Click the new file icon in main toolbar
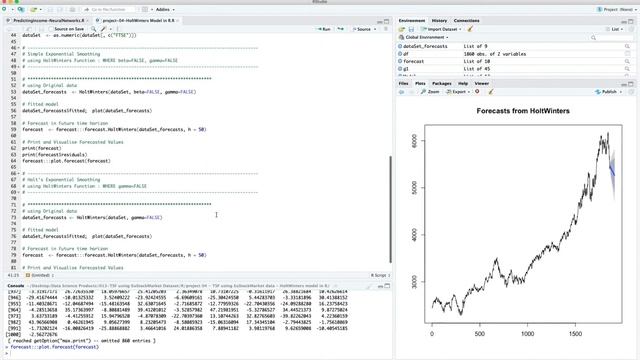Viewport: 640px width, 360px height. pyautogui.click(x=5, y=9)
